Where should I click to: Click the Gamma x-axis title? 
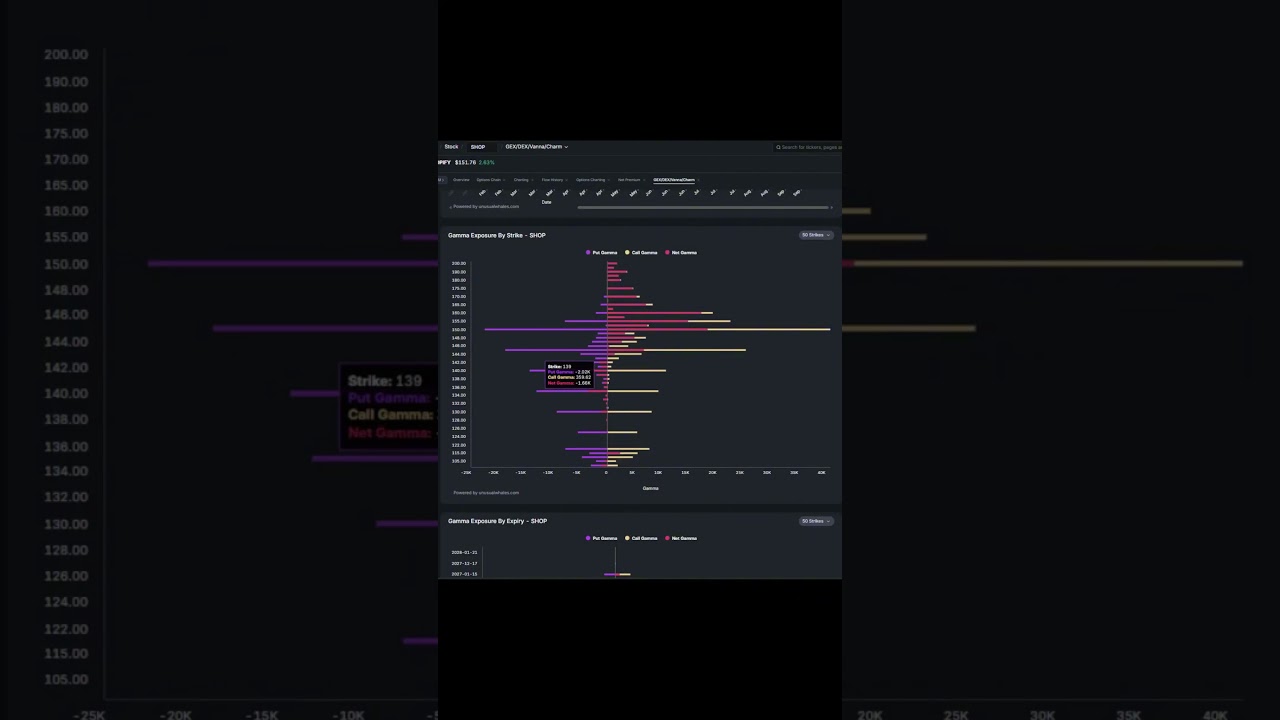(x=650, y=488)
